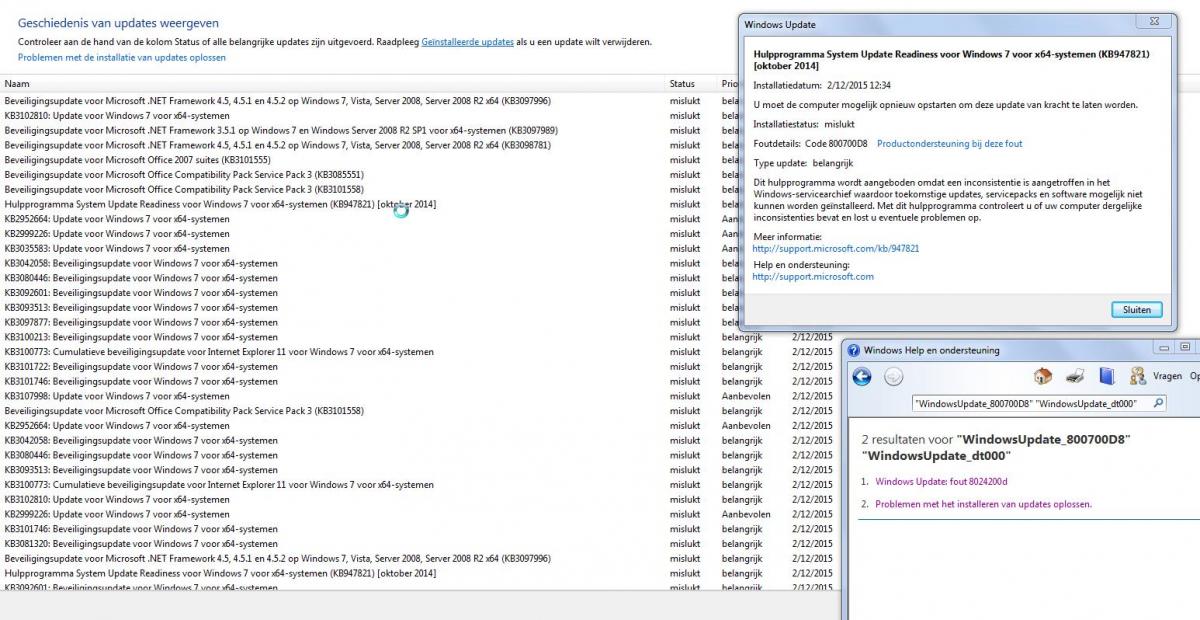Click the mislukt status of the KB3101722 row
Screen dimensions: 1200x620
tap(685, 366)
